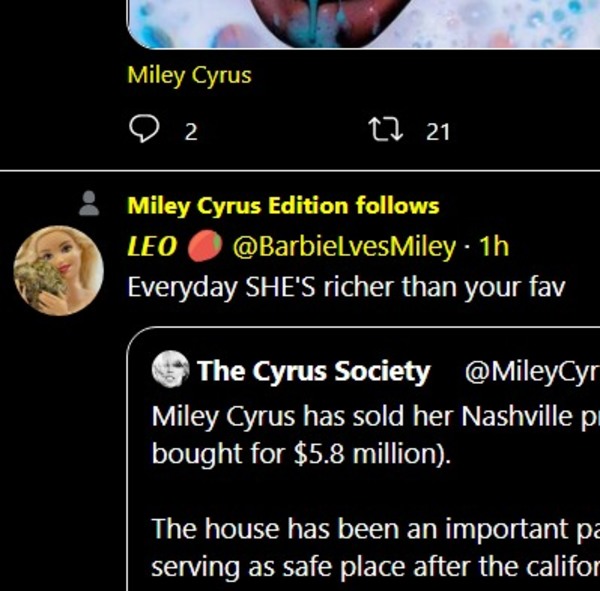
Task: Click the 1h tweet timestamp
Action: (x=493, y=246)
